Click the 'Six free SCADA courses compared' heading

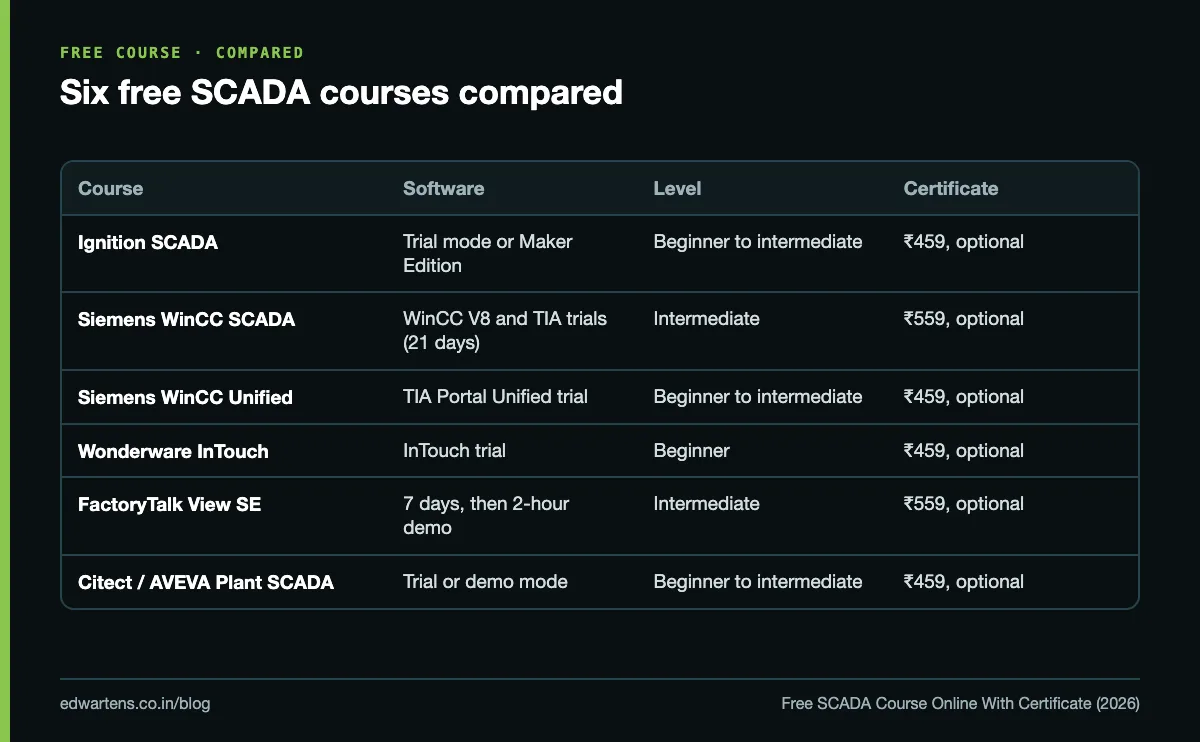click(x=341, y=92)
